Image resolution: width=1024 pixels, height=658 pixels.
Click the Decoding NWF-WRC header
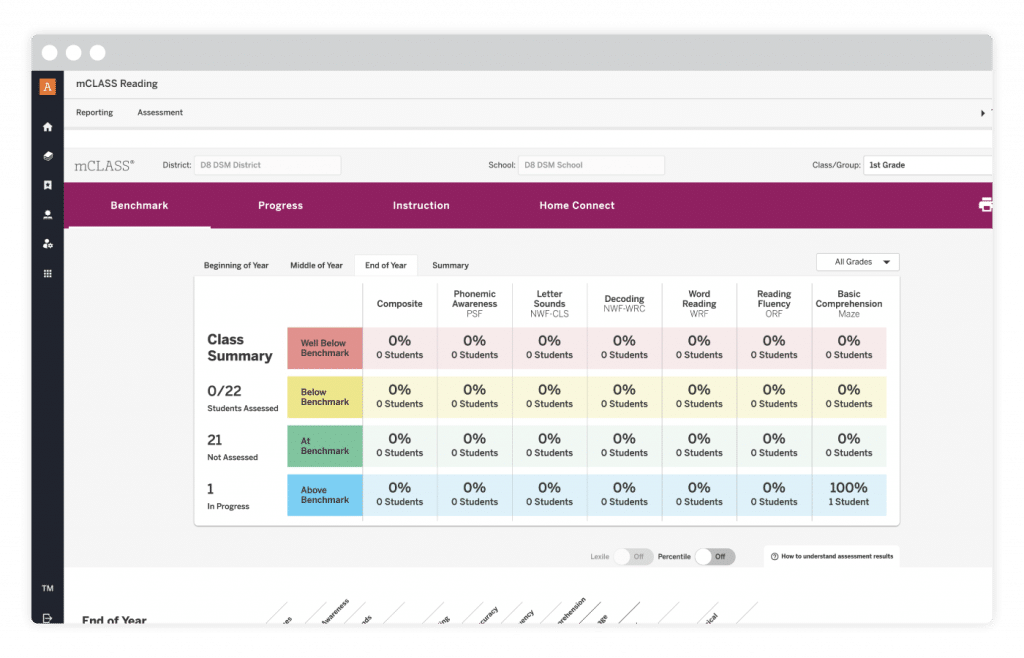pos(624,304)
